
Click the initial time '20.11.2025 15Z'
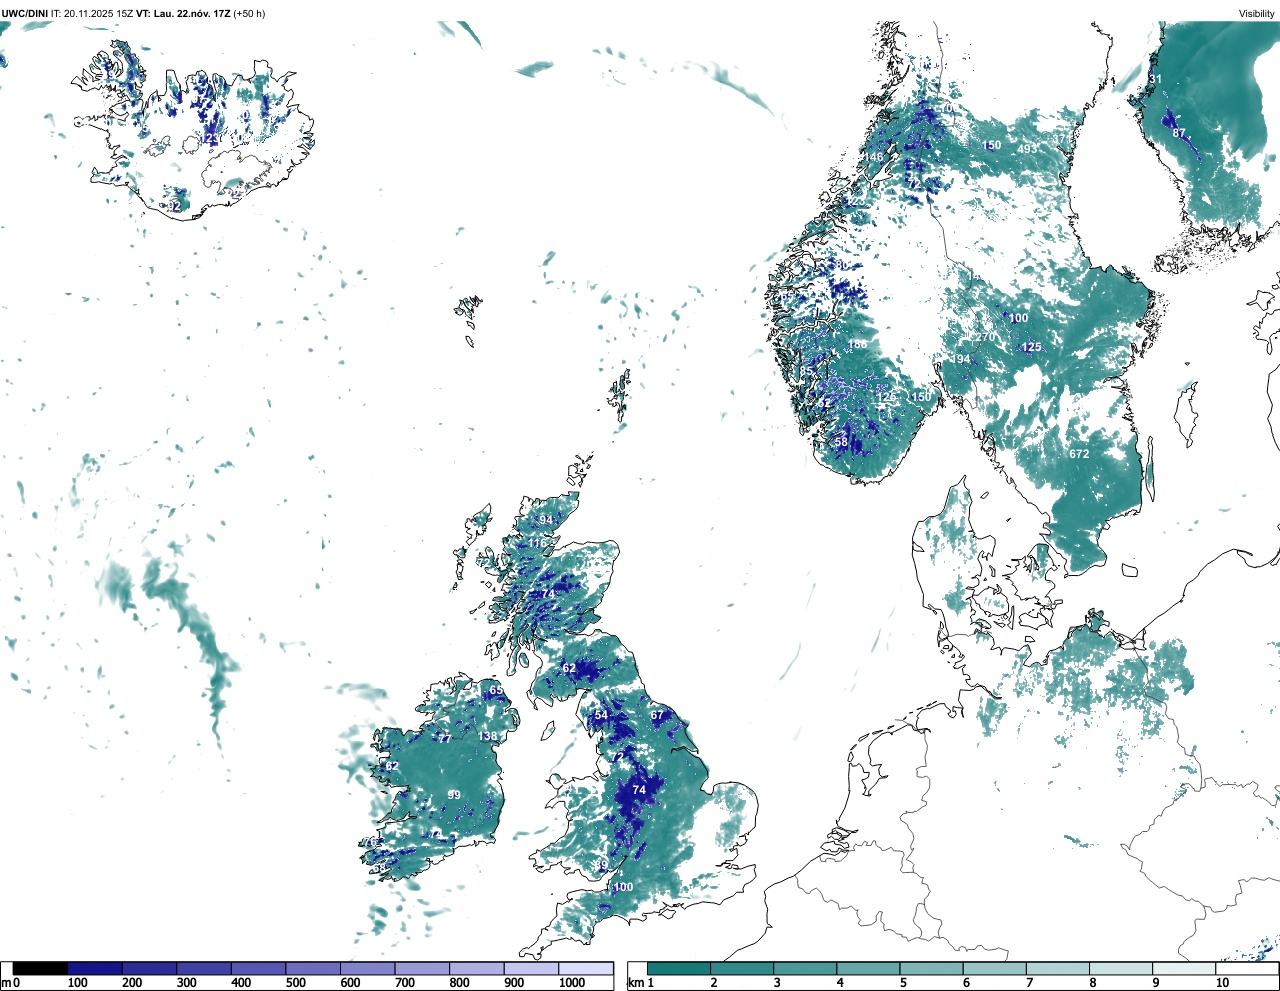click(x=98, y=14)
